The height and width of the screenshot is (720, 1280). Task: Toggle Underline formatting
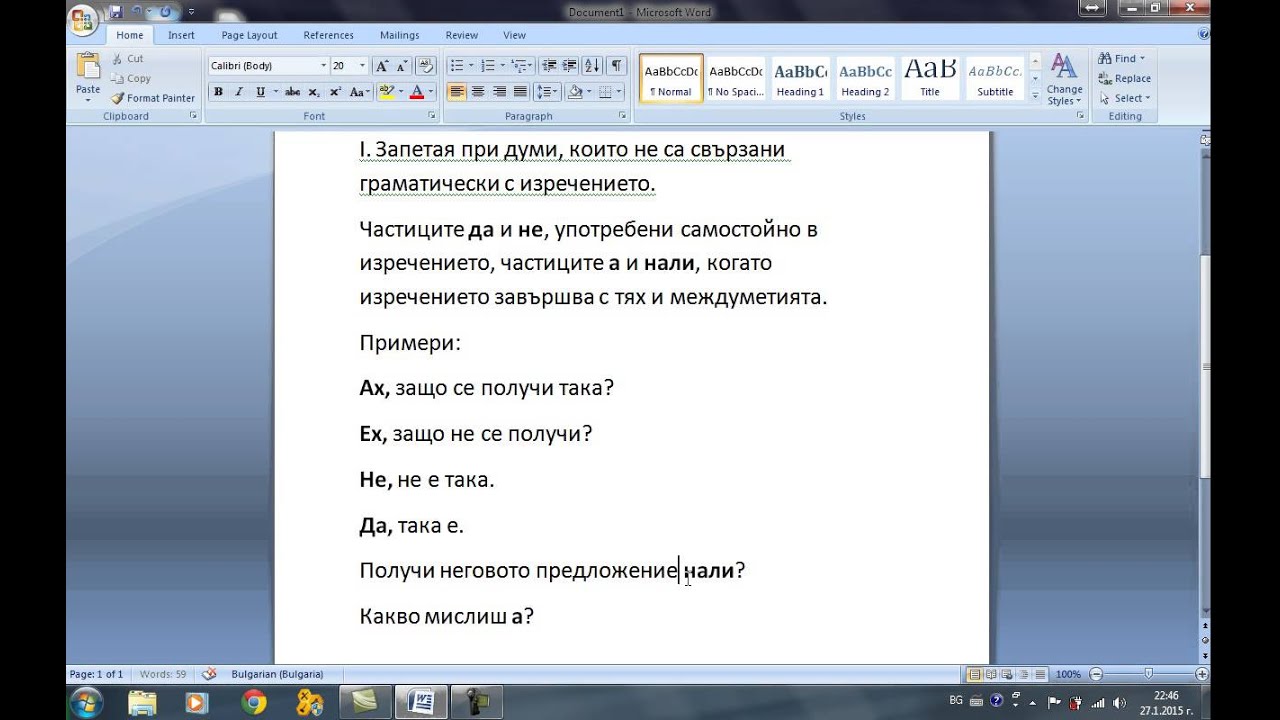click(x=260, y=92)
